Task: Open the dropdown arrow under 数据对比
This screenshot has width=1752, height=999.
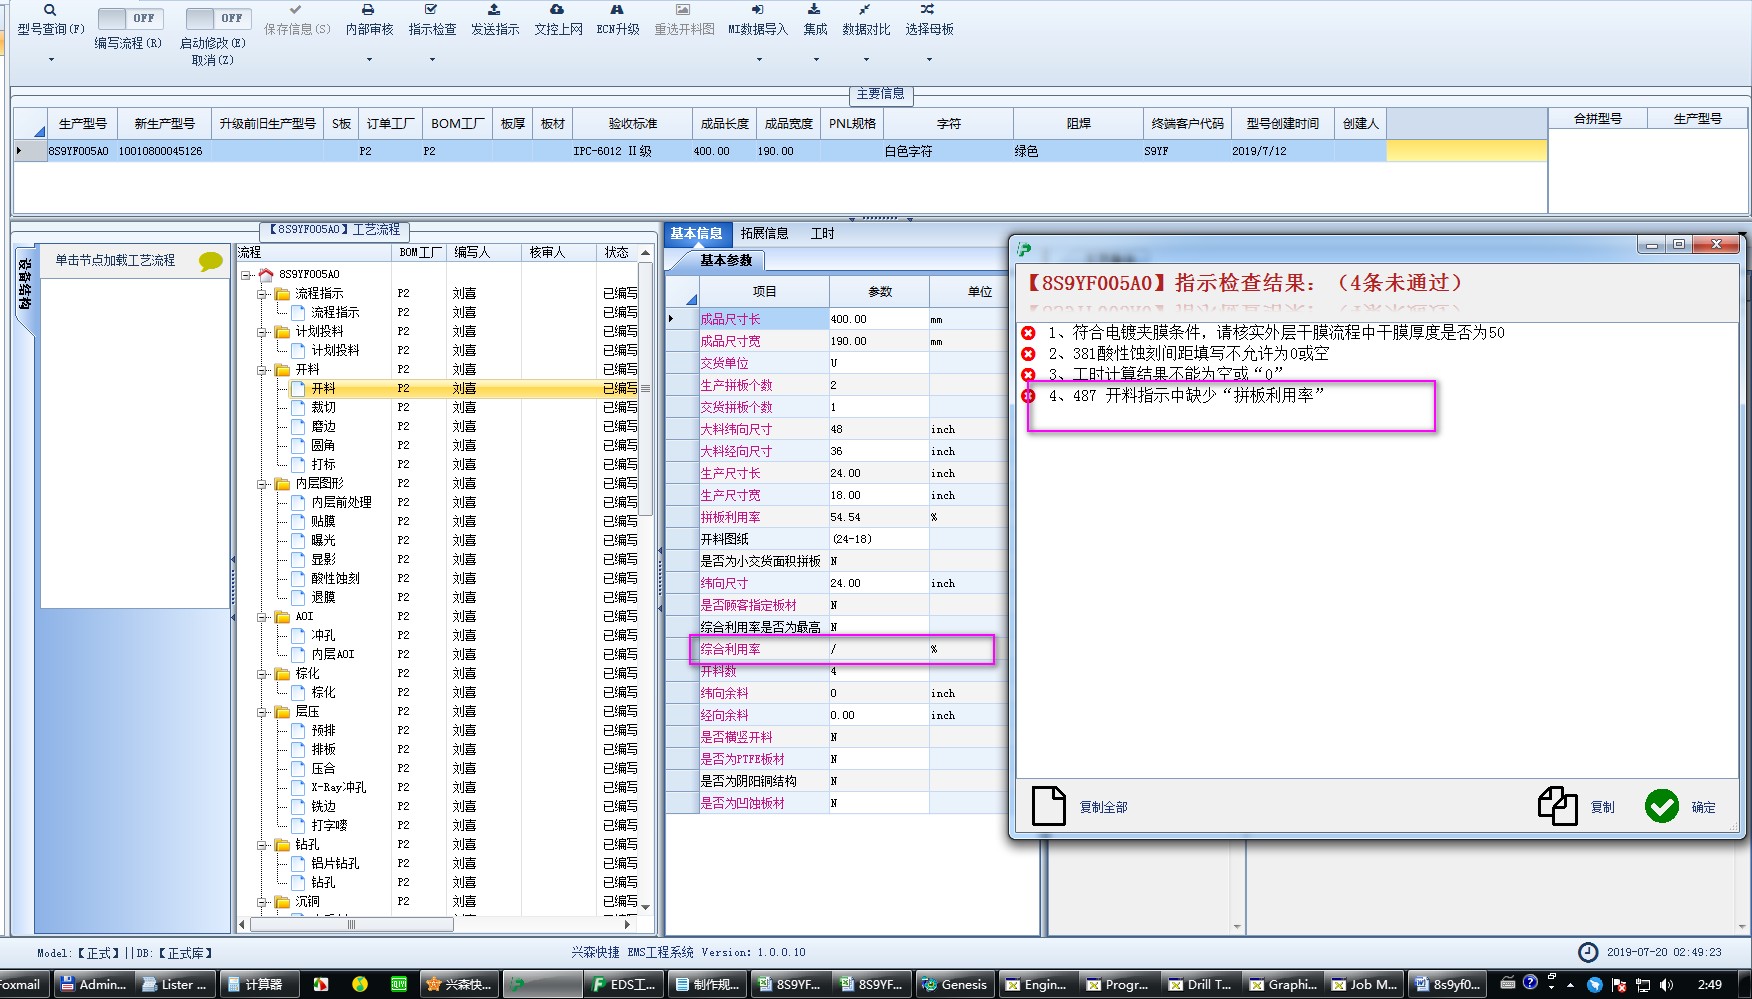Action: point(866,60)
